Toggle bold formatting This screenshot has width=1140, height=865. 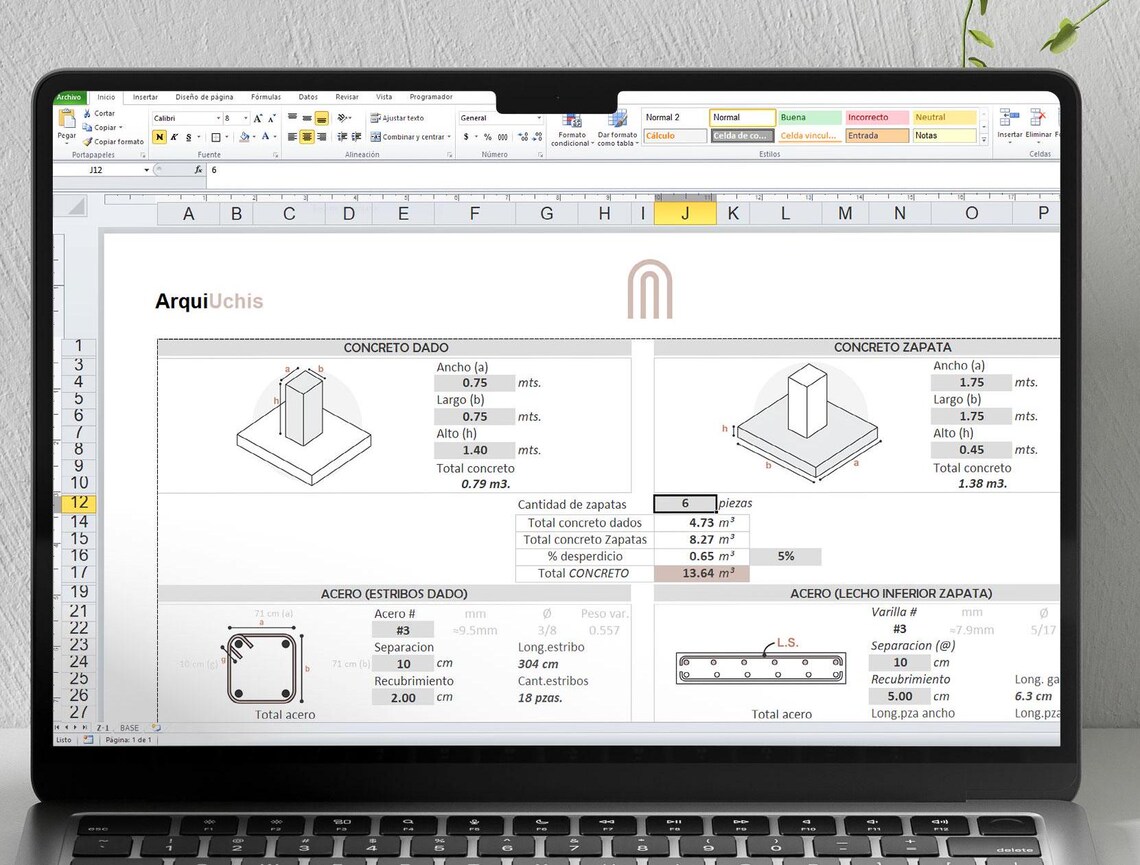(160, 135)
